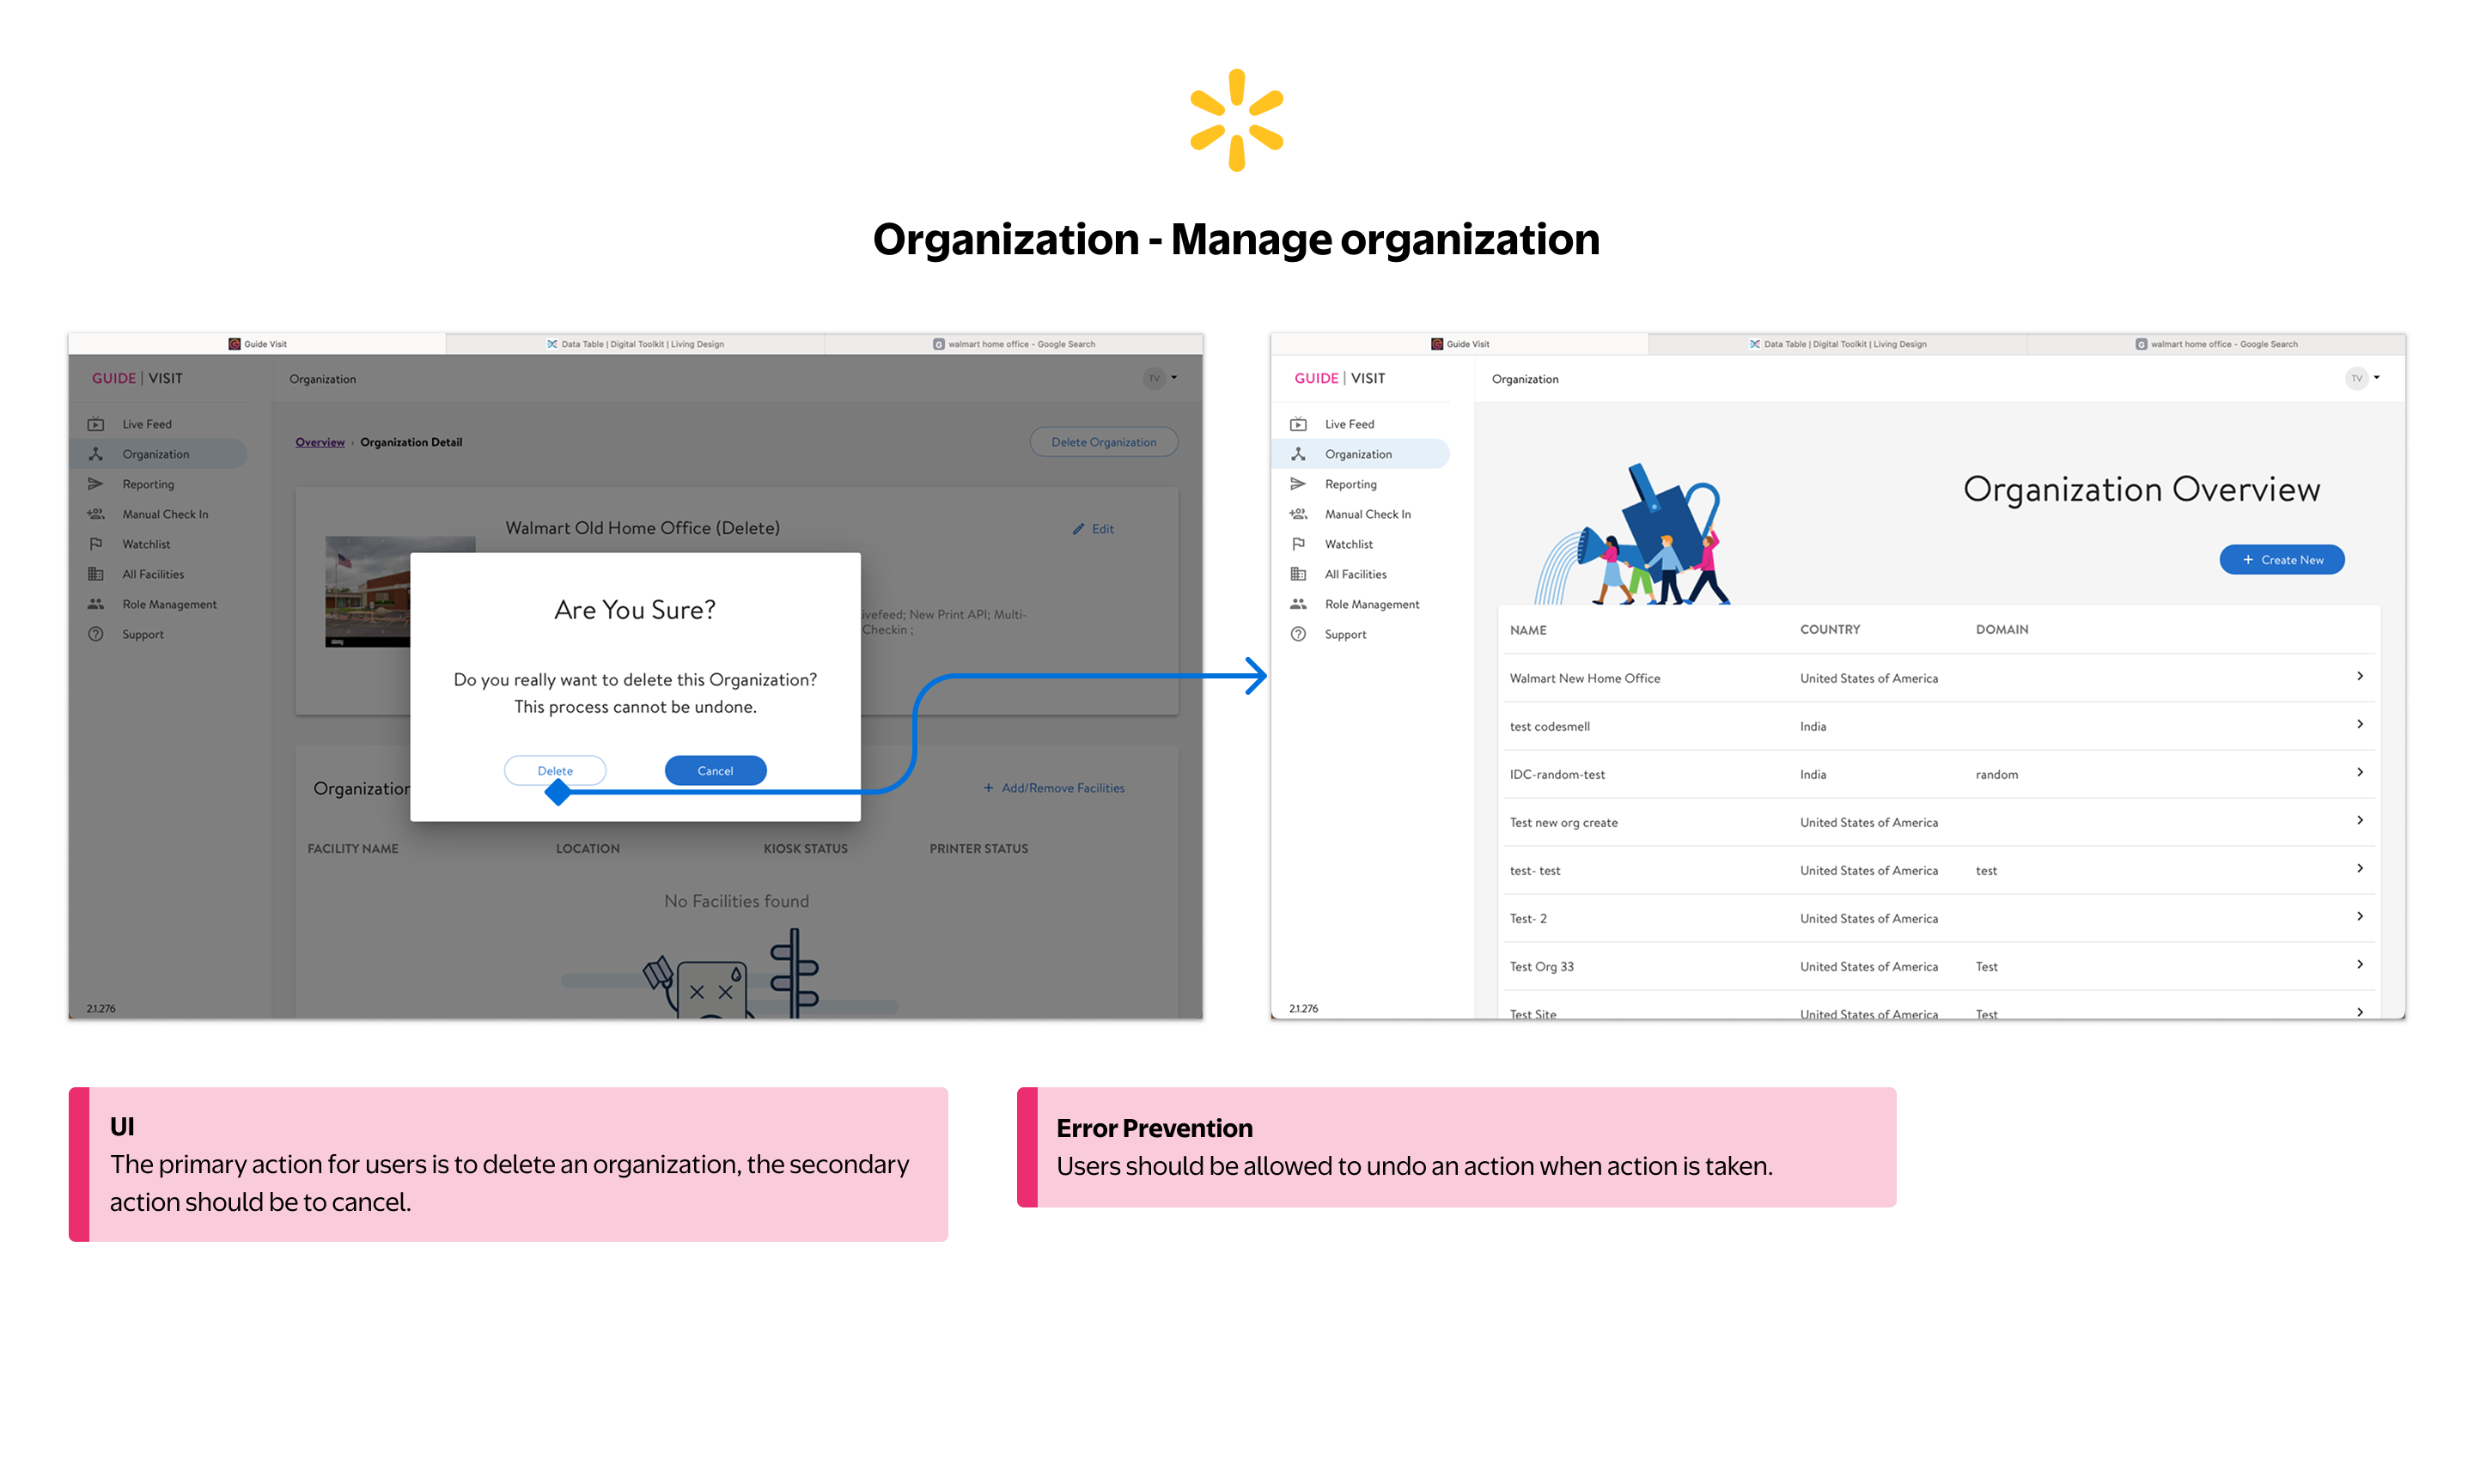2474x1484 pixels.
Task: Click the pencil Edit icon on organization card
Action: coord(1078,529)
